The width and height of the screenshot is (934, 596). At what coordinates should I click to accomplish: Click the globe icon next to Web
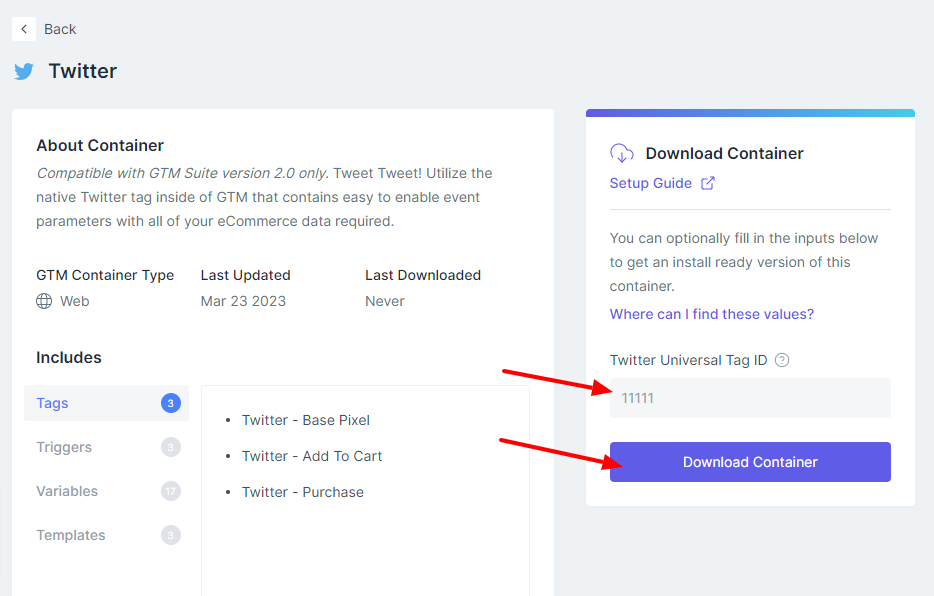[x=44, y=301]
